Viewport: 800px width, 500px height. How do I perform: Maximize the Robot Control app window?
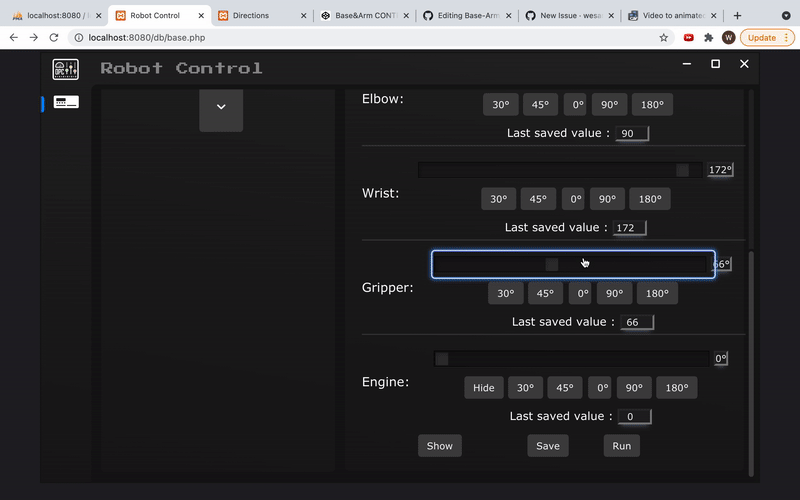click(715, 64)
